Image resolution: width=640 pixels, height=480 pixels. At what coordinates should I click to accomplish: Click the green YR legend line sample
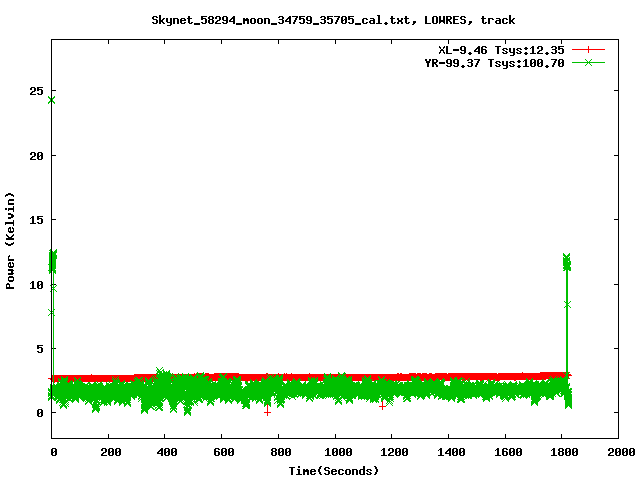[588, 63]
